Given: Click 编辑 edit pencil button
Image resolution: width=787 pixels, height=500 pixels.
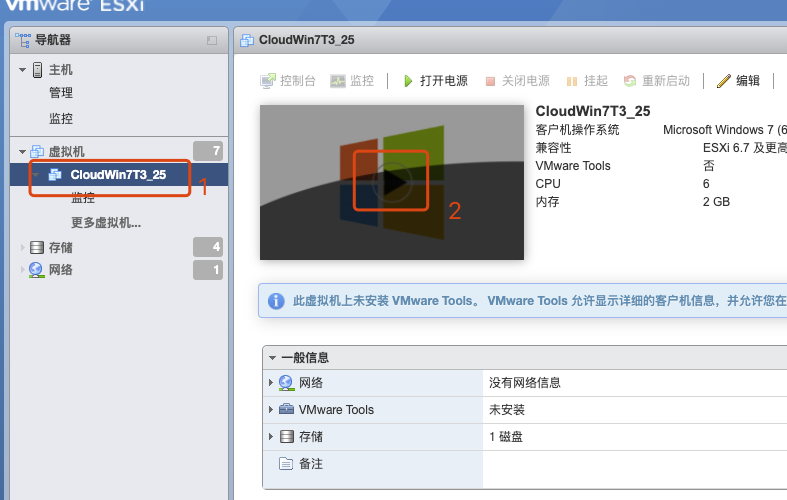Looking at the screenshot, I should pyautogui.click(x=738, y=81).
